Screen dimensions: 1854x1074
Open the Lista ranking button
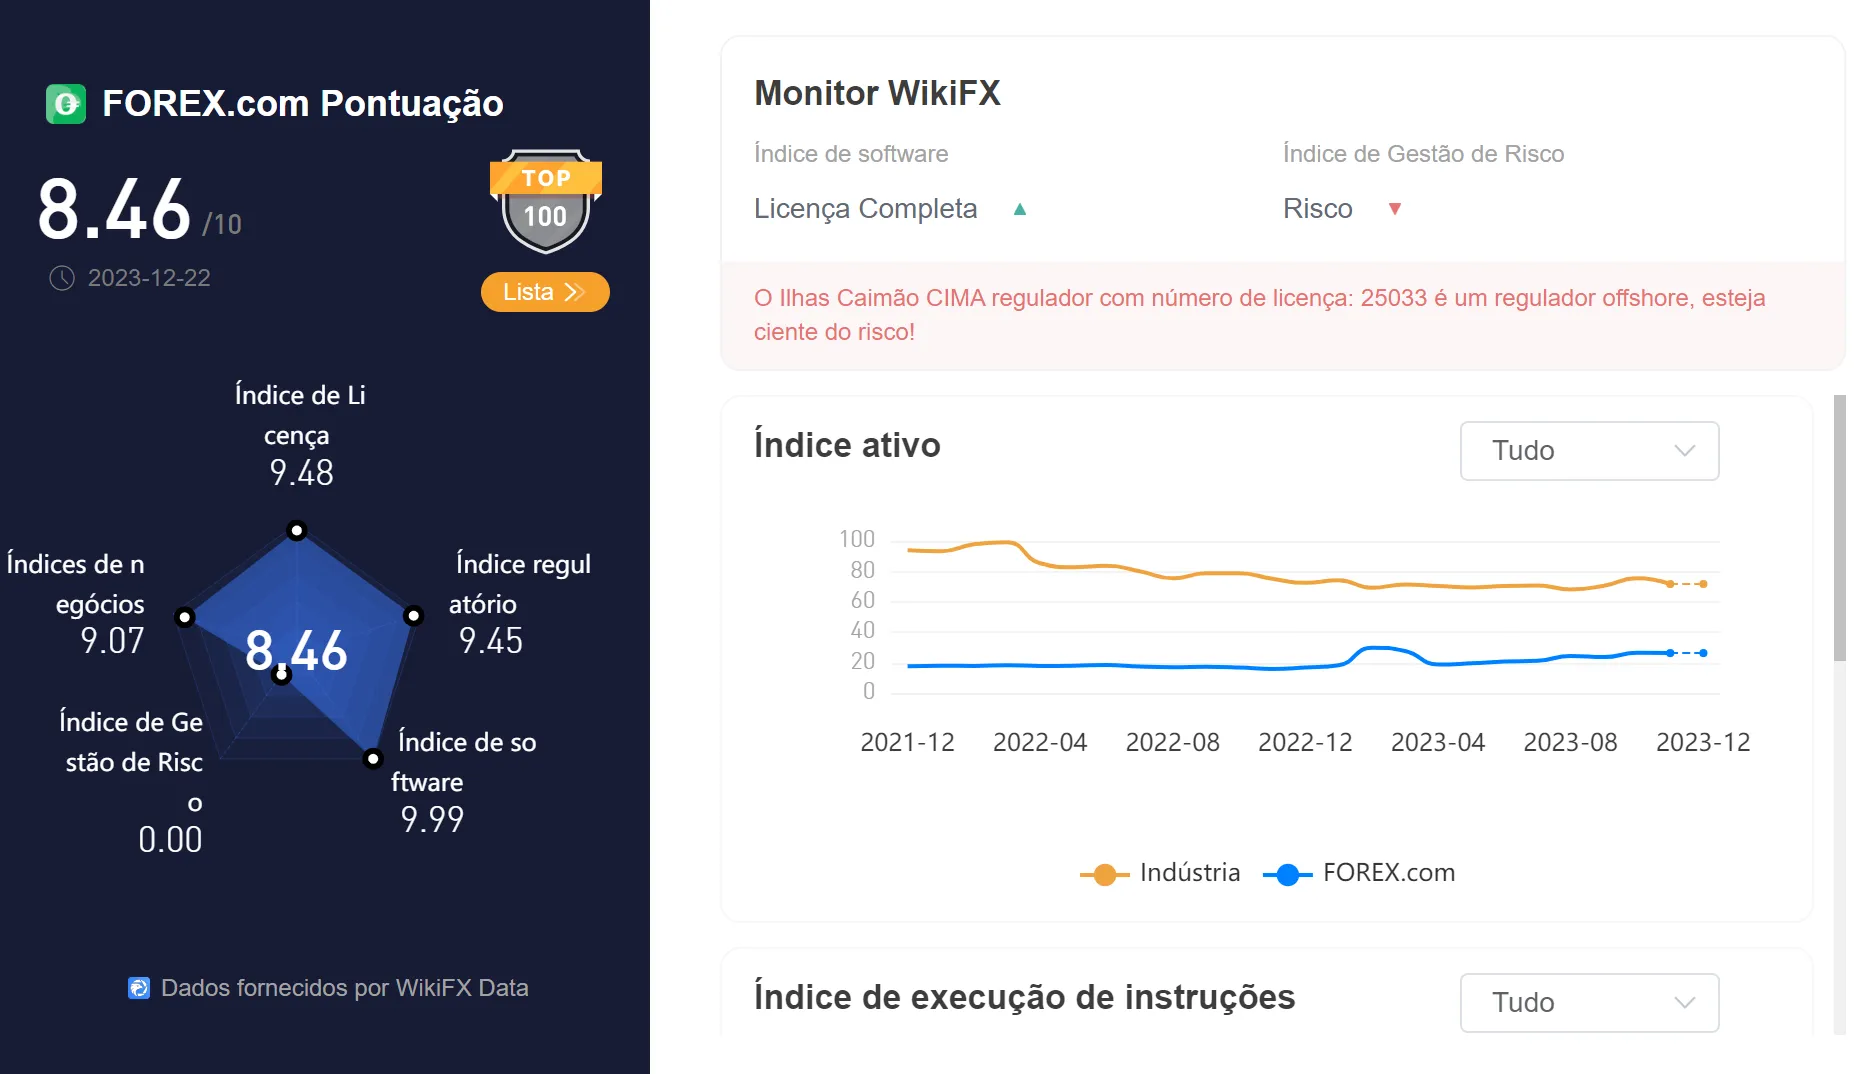(545, 292)
